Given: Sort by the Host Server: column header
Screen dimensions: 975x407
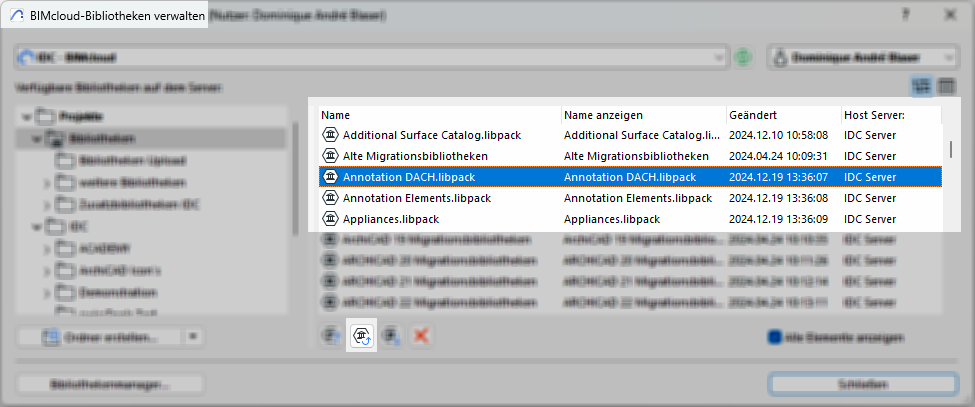Looking at the screenshot, I should click(x=891, y=116).
